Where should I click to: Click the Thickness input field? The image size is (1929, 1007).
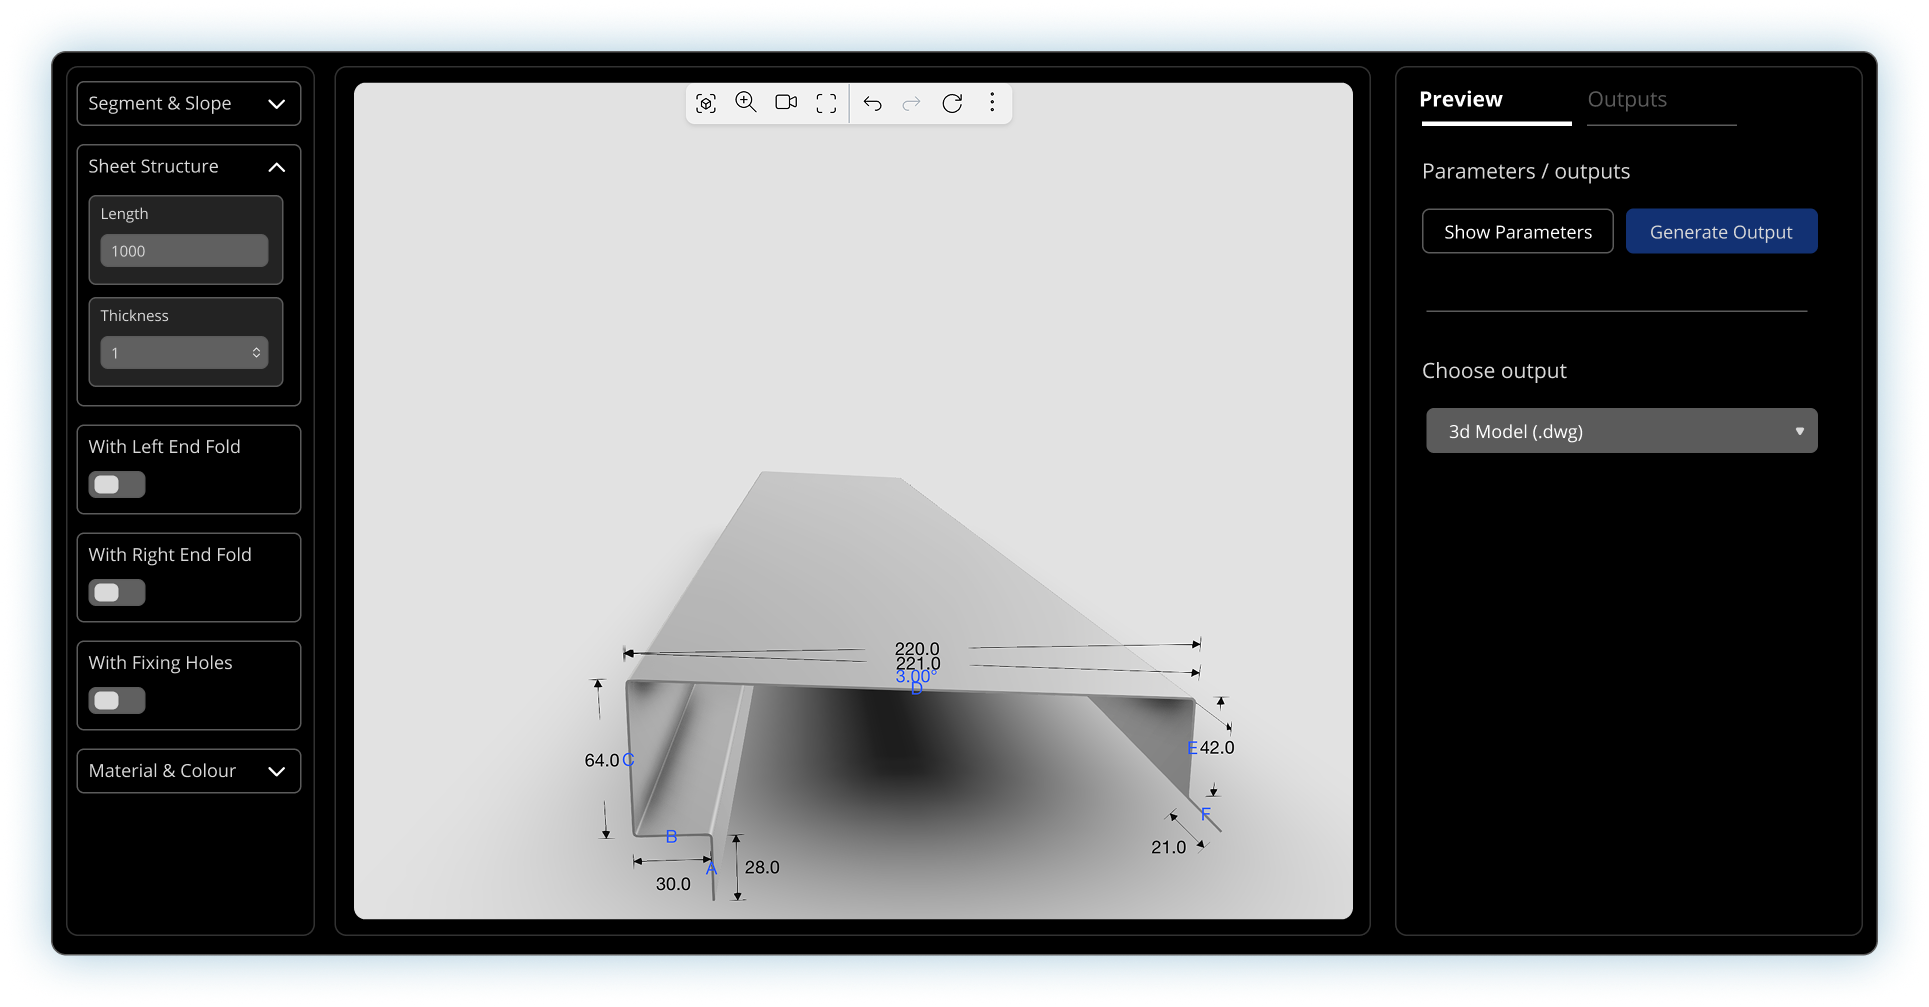click(184, 353)
